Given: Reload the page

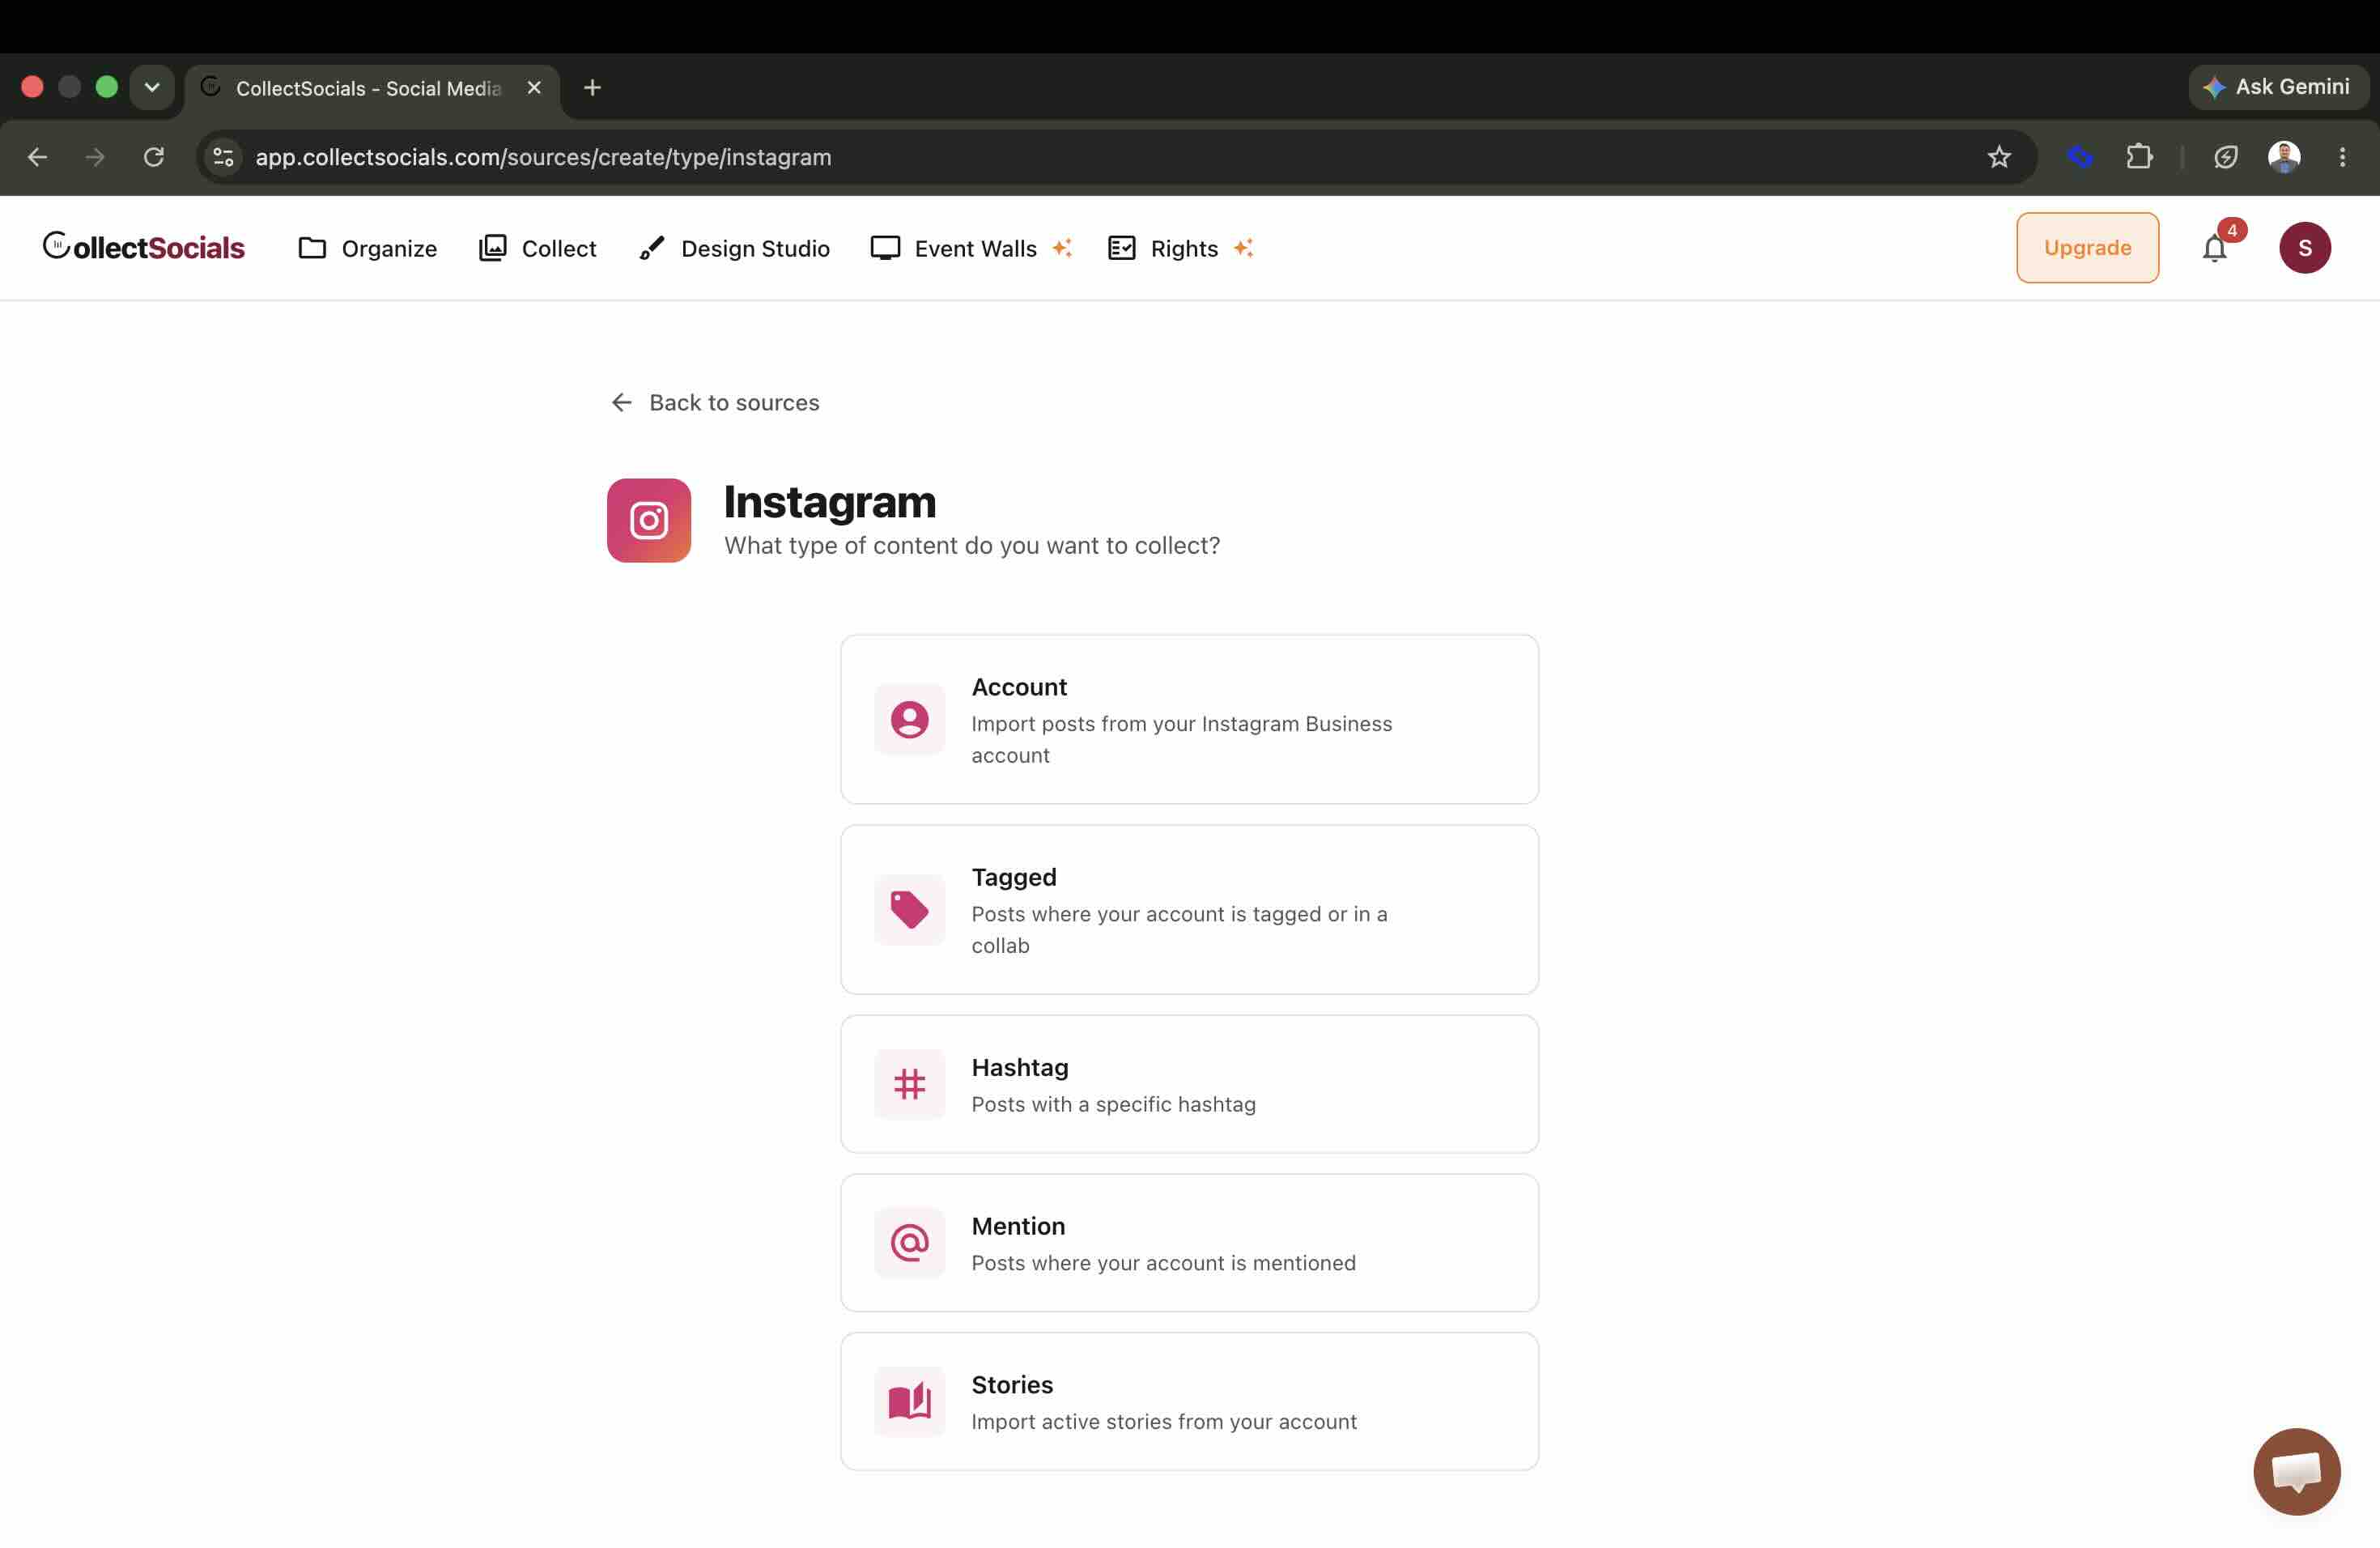Looking at the screenshot, I should point(153,157).
